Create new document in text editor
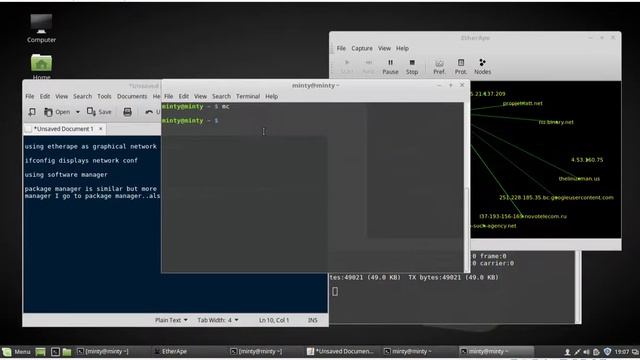This screenshot has width=640, height=360. tap(32, 112)
